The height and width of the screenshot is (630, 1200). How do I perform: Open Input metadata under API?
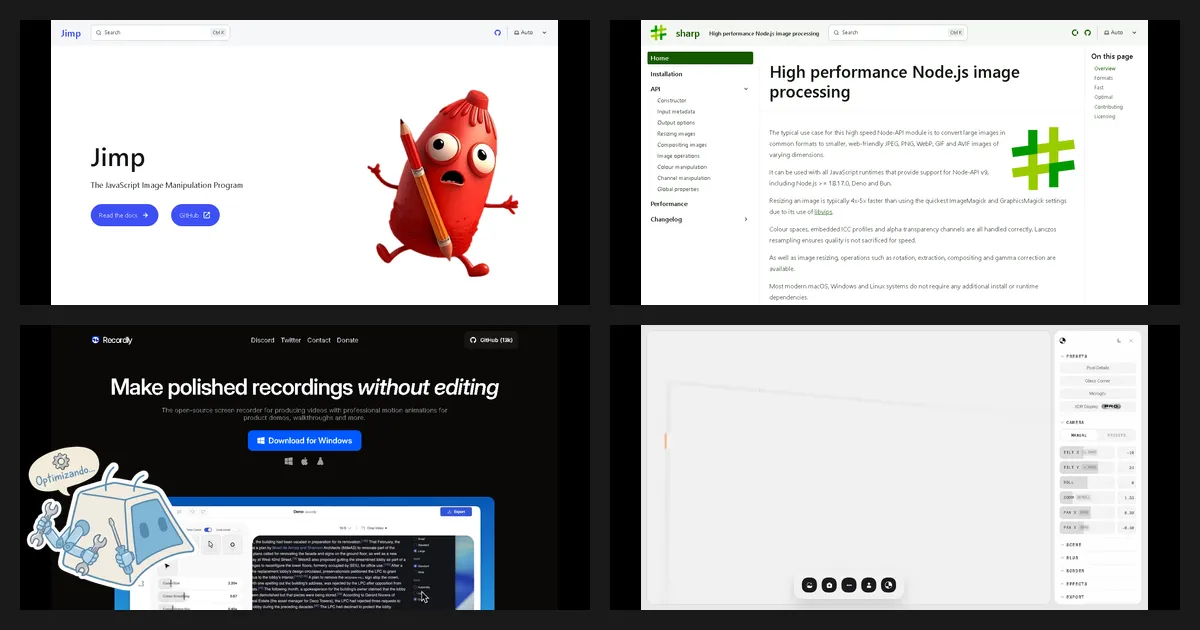(x=676, y=112)
